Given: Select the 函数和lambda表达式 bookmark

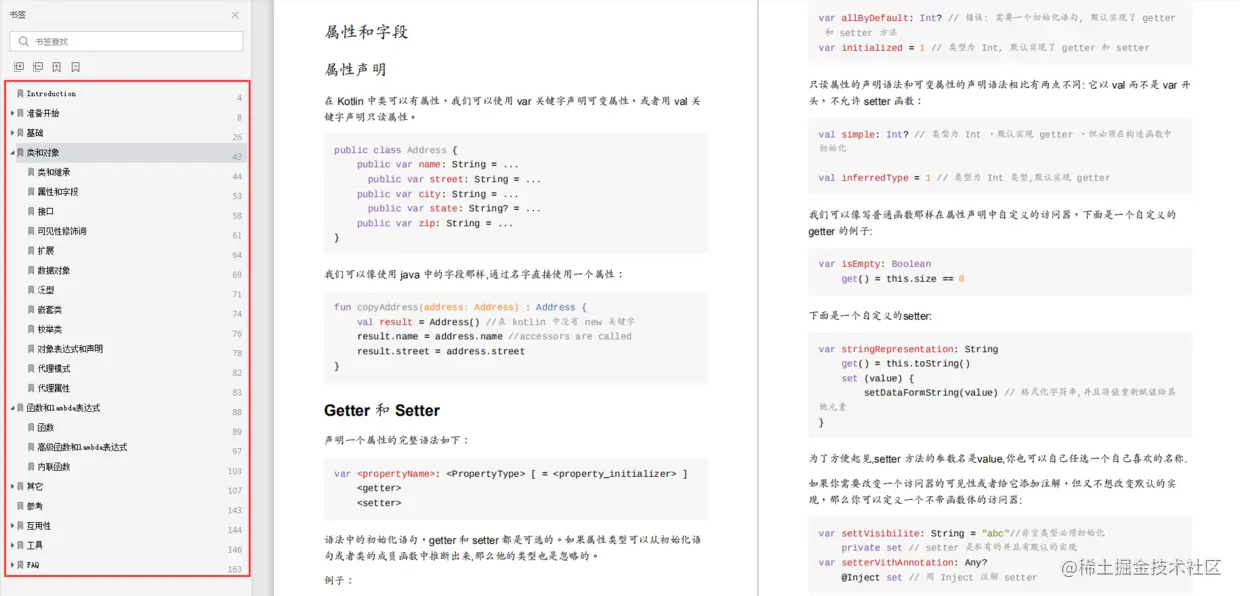Looking at the screenshot, I should point(63,408).
